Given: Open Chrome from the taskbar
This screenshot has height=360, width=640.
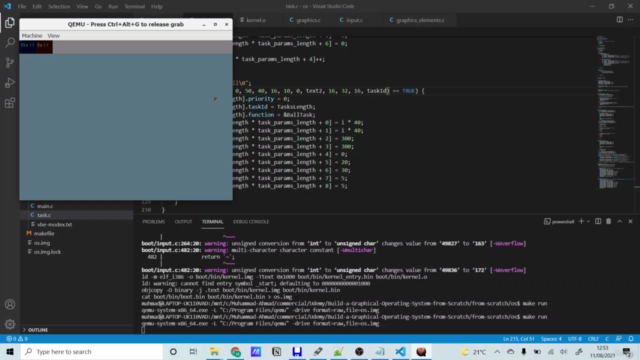Looking at the screenshot, I should [236, 351].
